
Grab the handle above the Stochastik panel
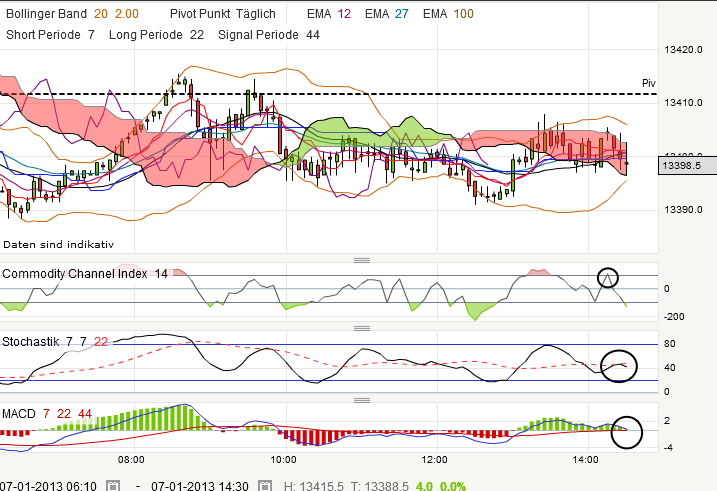(x=362, y=328)
